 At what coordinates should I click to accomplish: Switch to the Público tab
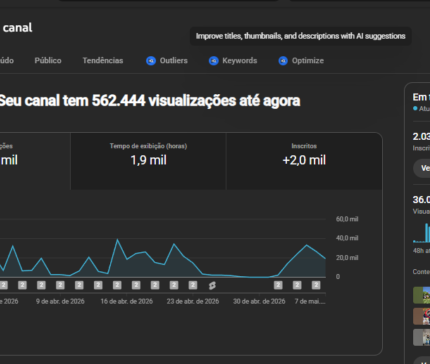48,61
